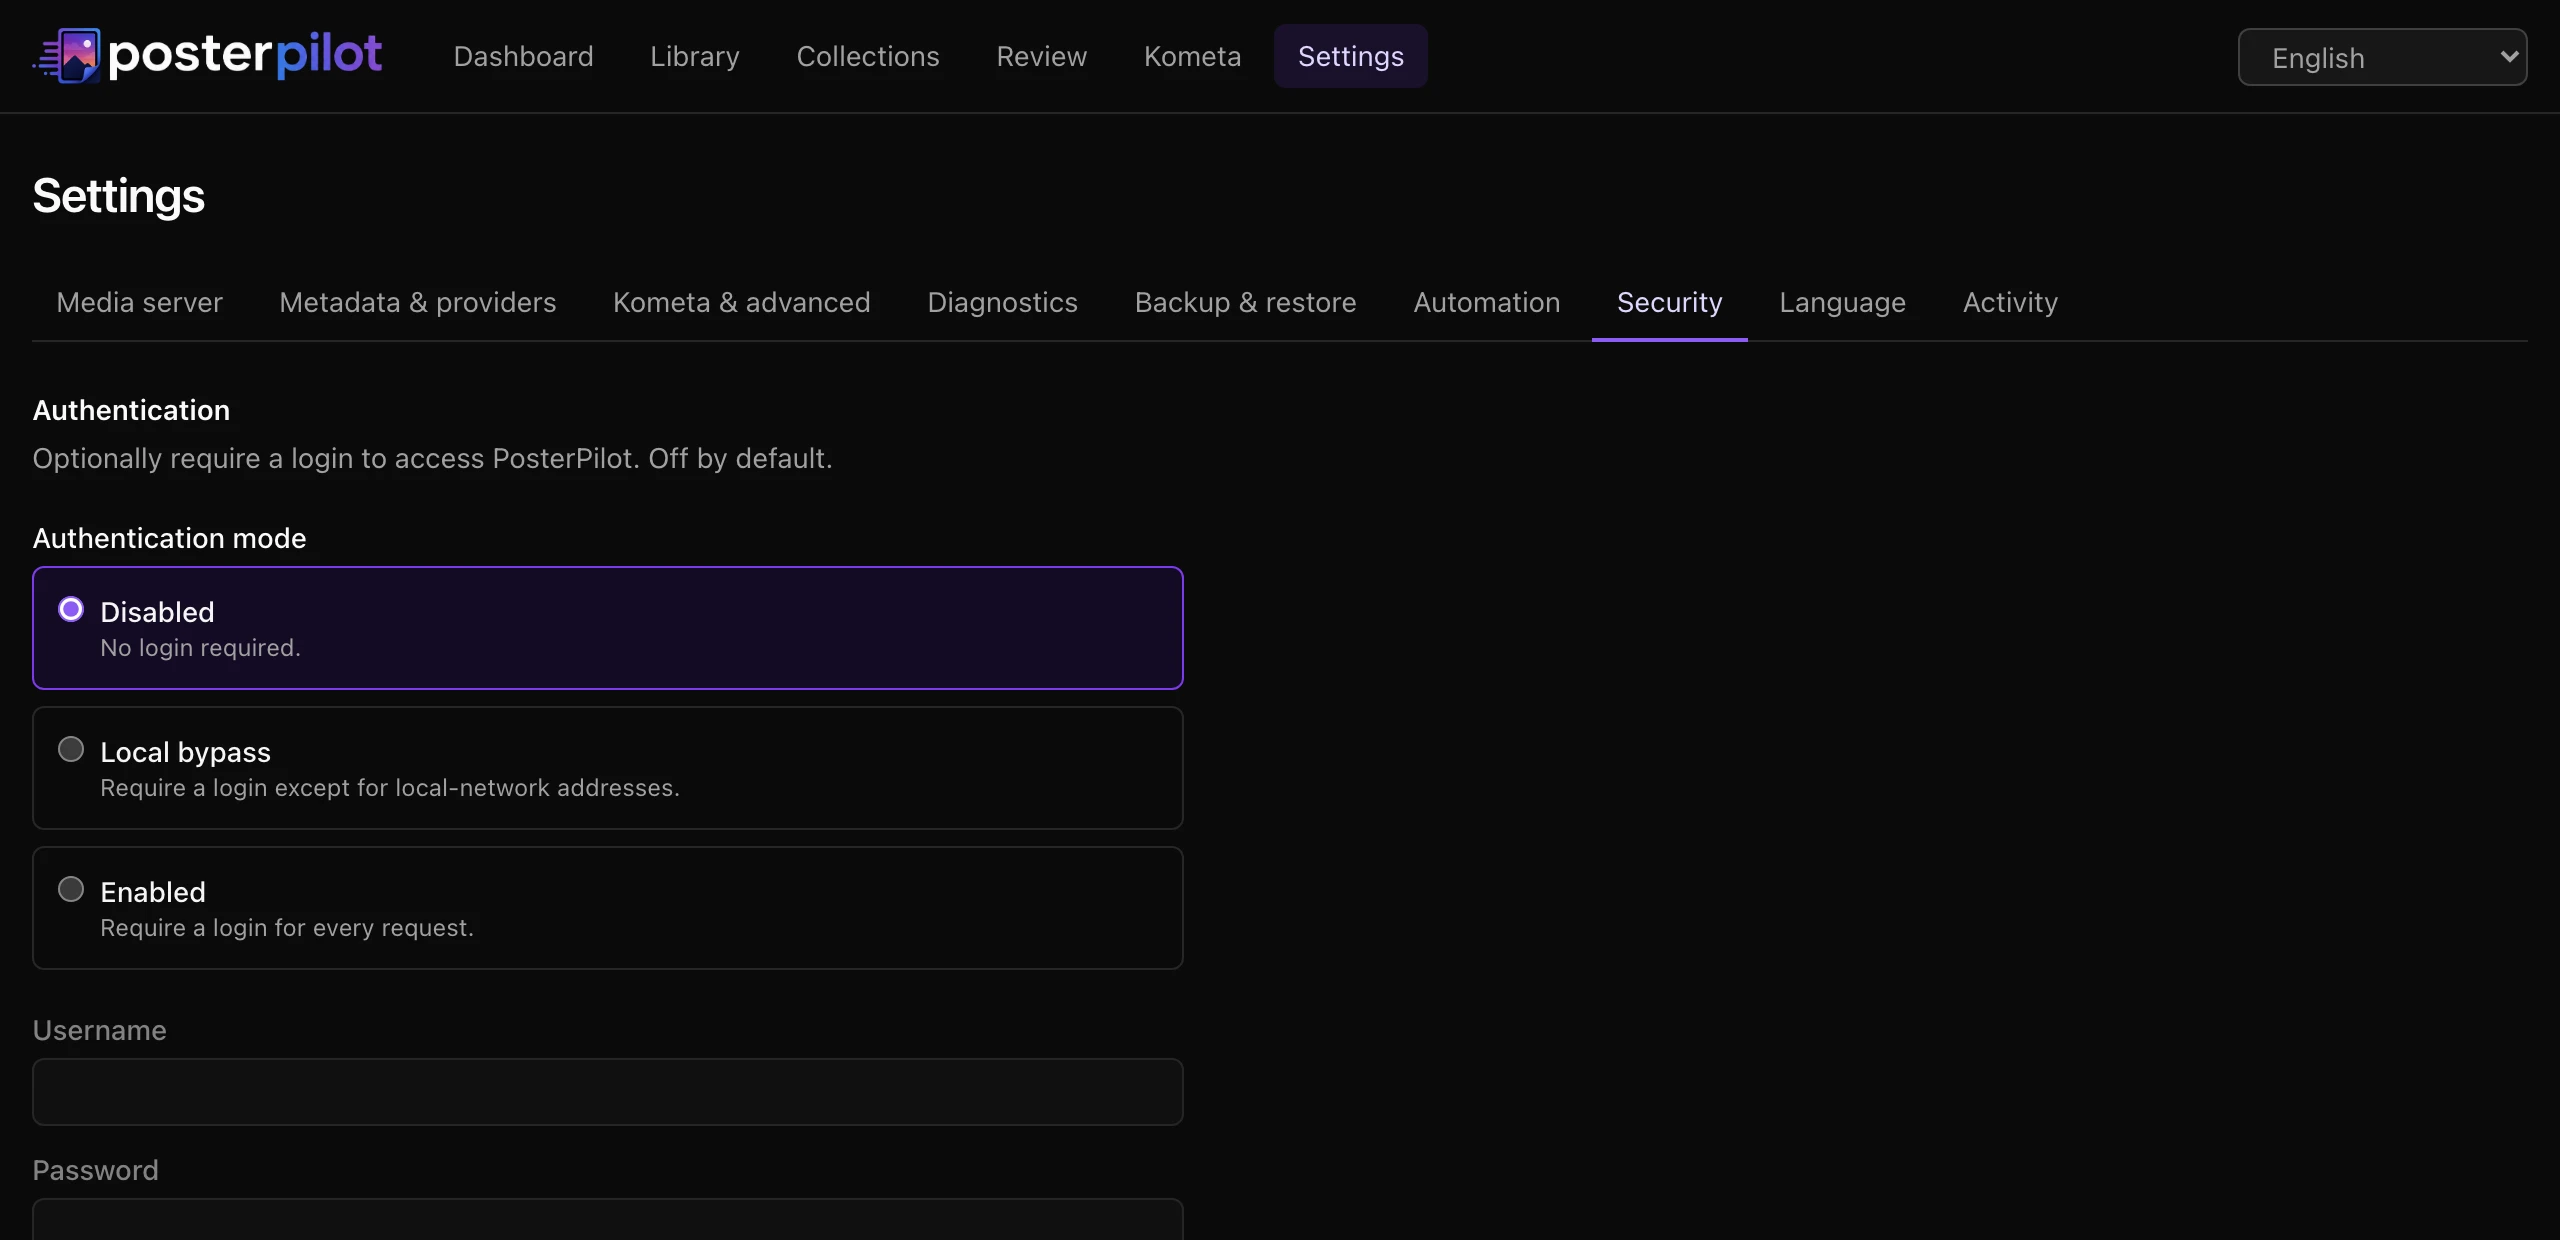The image size is (2560, 1240).
Task: Select Settings in the top navigation
Action: click(x=1351, y=56)
